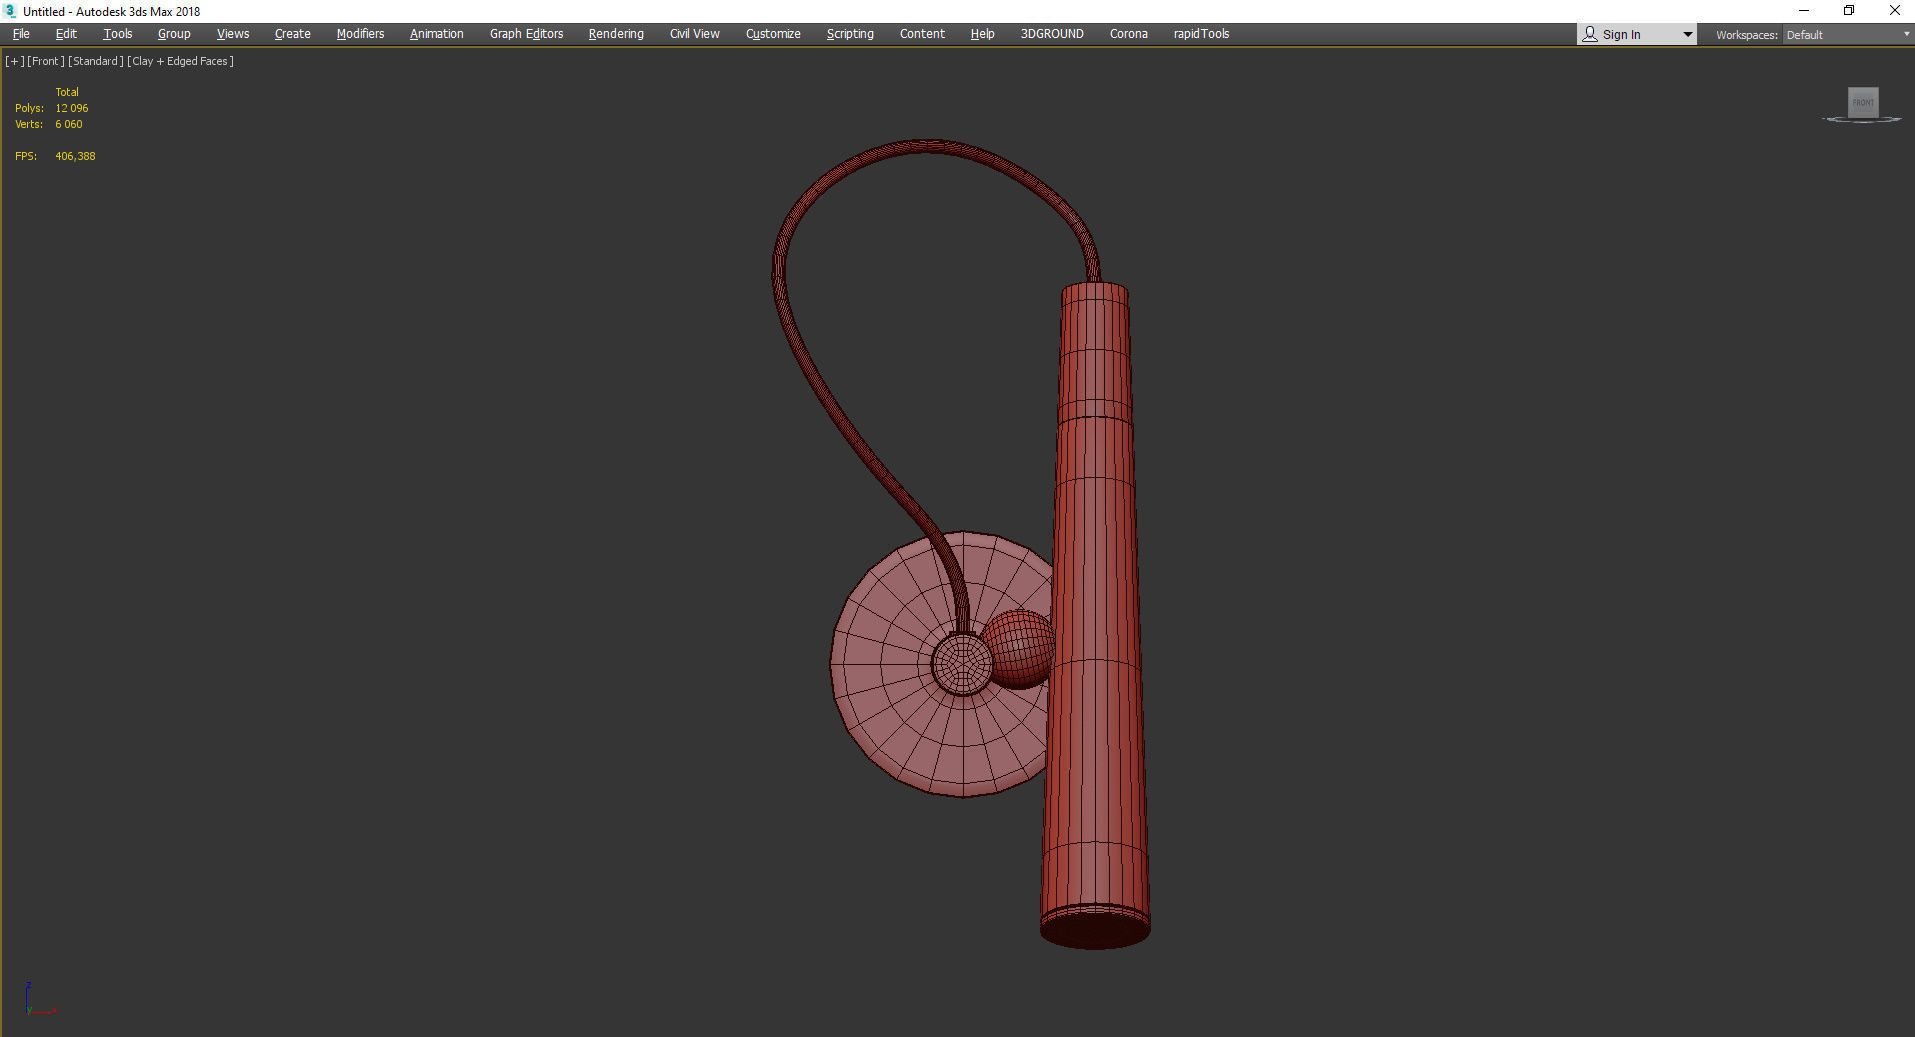Open the rapidTools menu
The width and height of the screenshot is (1915, 1037).
(x=1201, y=34)
